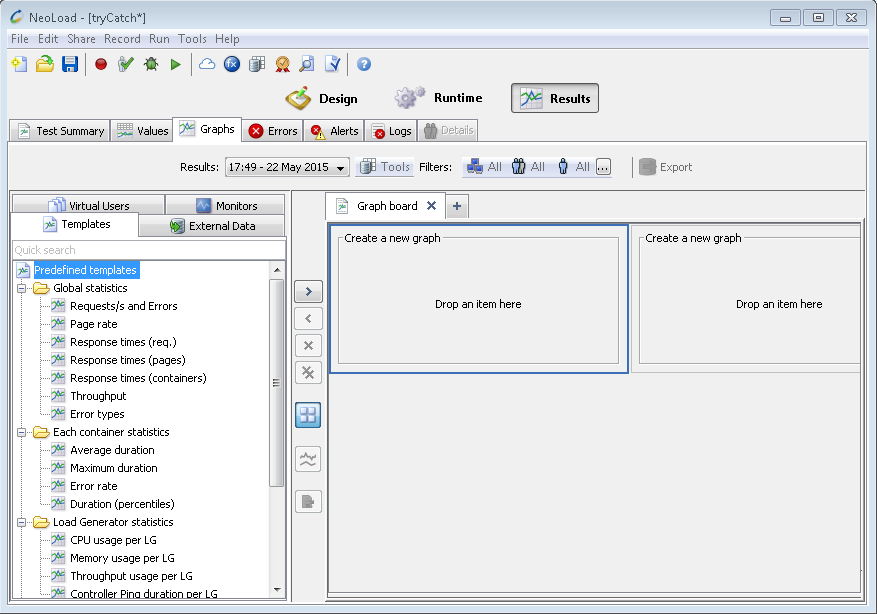Click the right-arrow add-to-graph button

[x=308, y=292]
